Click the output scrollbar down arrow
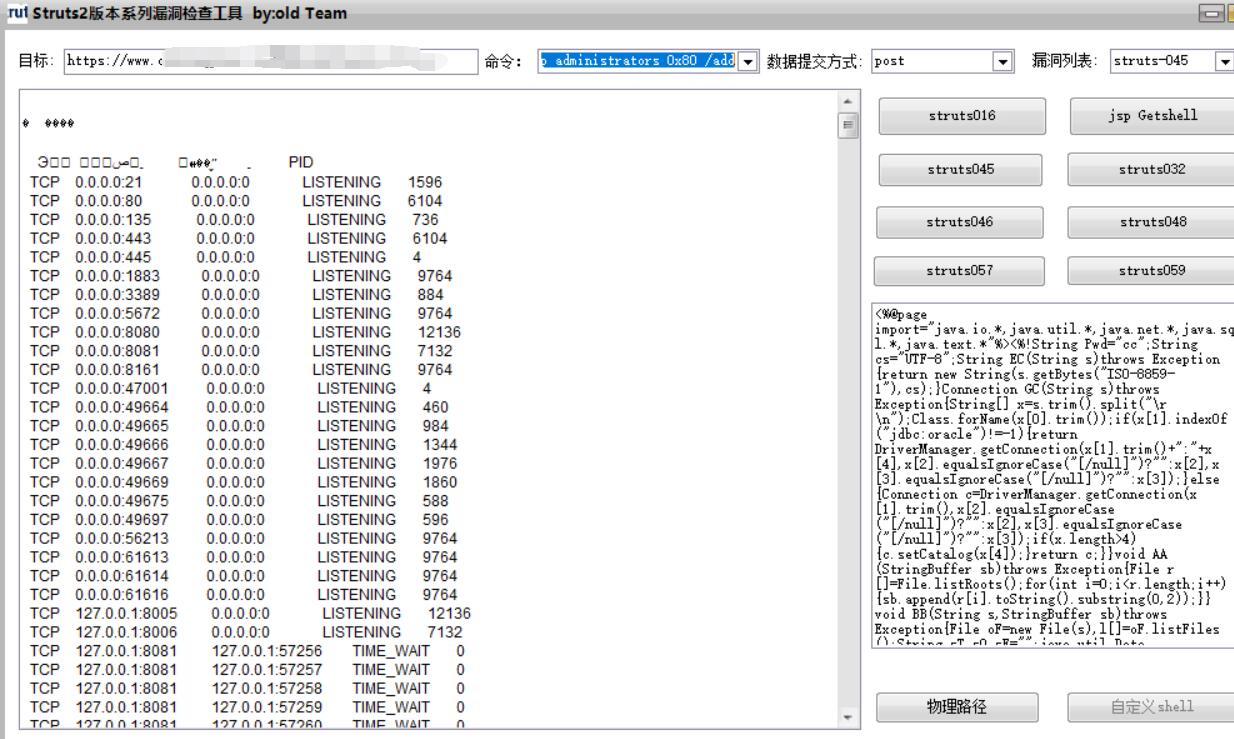Screen dimensions: 1234x739 (850, 718)
